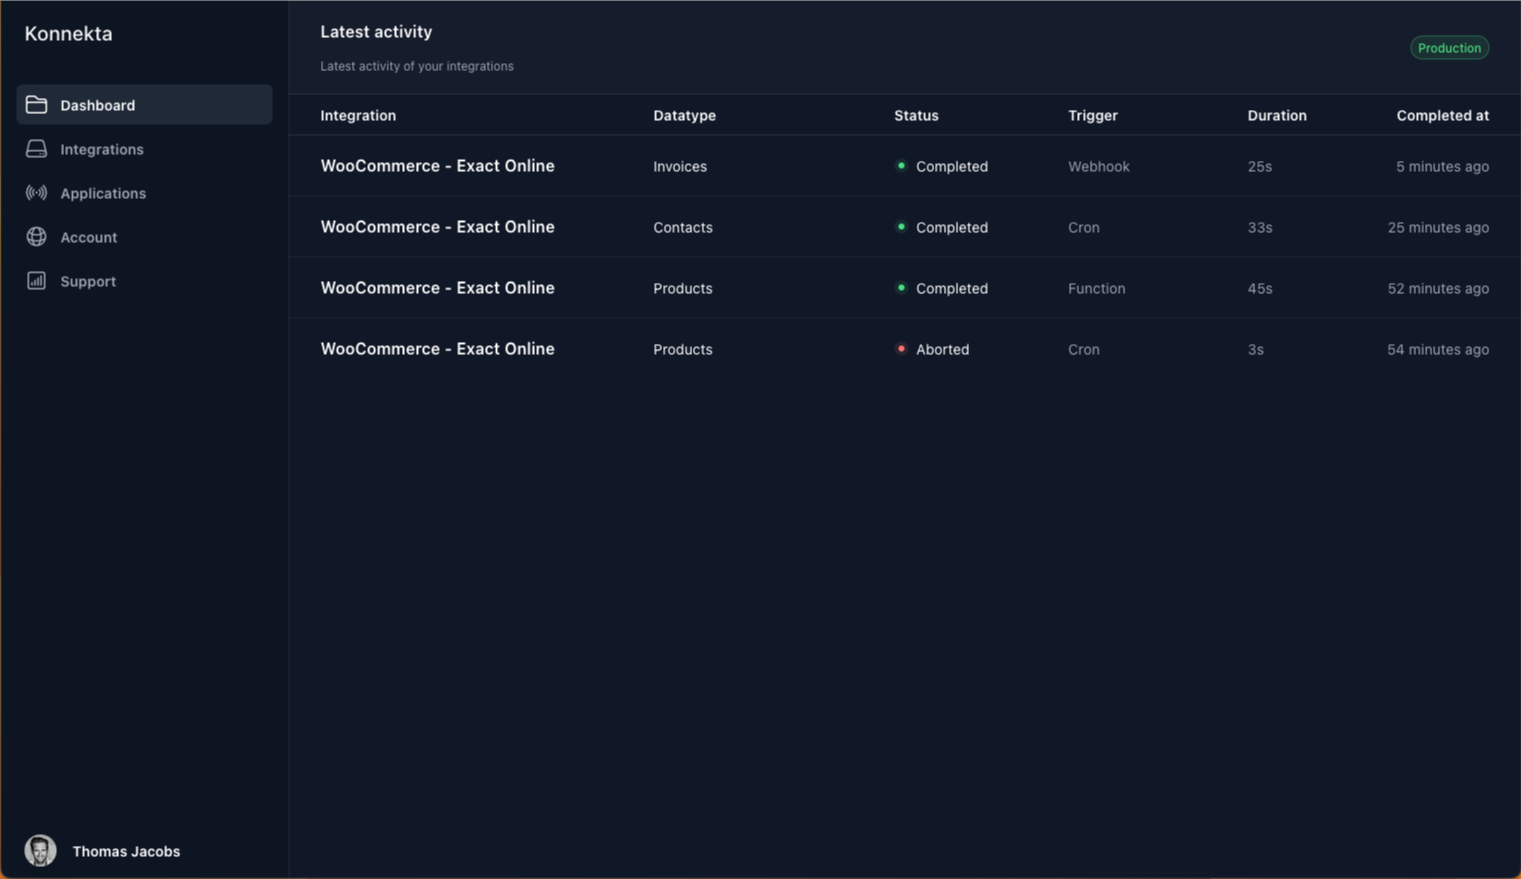Click the 3s duration value
The height and width of the screenshot is (879, 1521).
pos(1255,349)
